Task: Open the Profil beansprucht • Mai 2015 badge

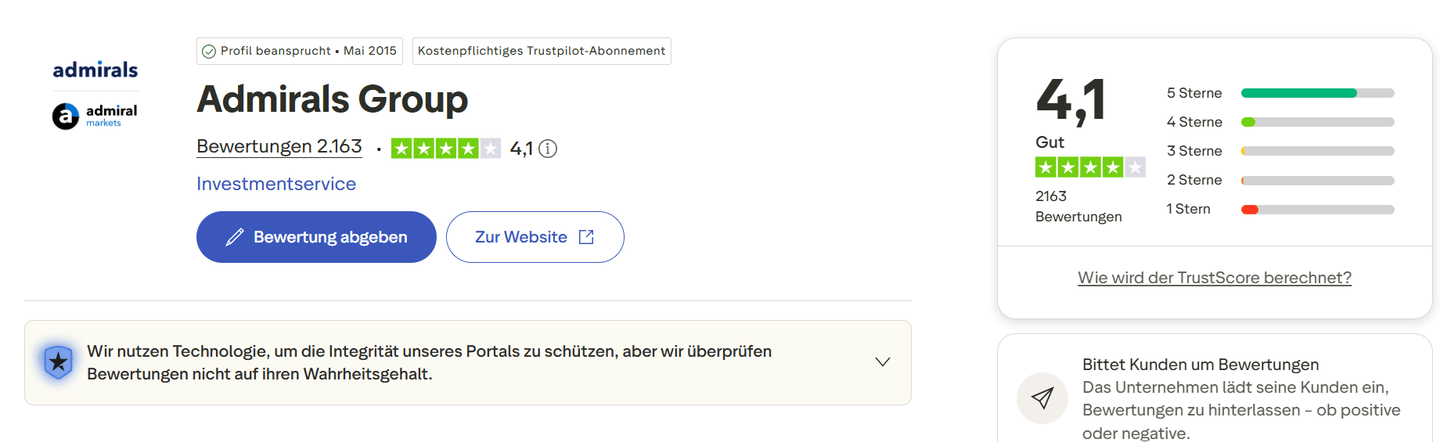Action: [299, 51]
